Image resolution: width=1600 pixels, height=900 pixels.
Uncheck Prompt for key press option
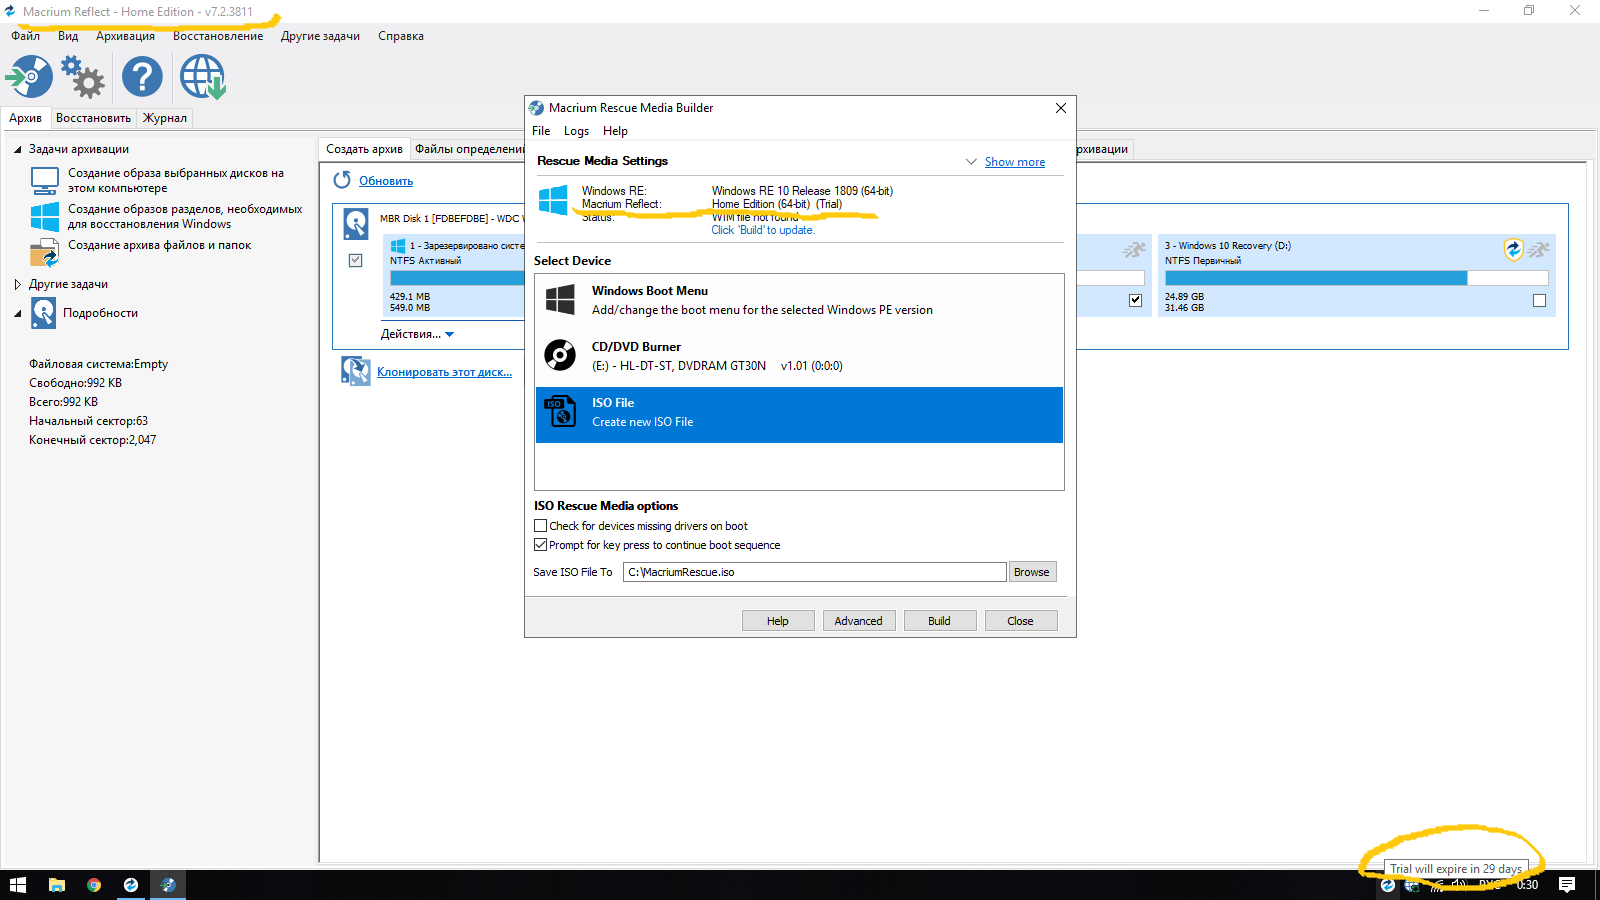(541, 545)
